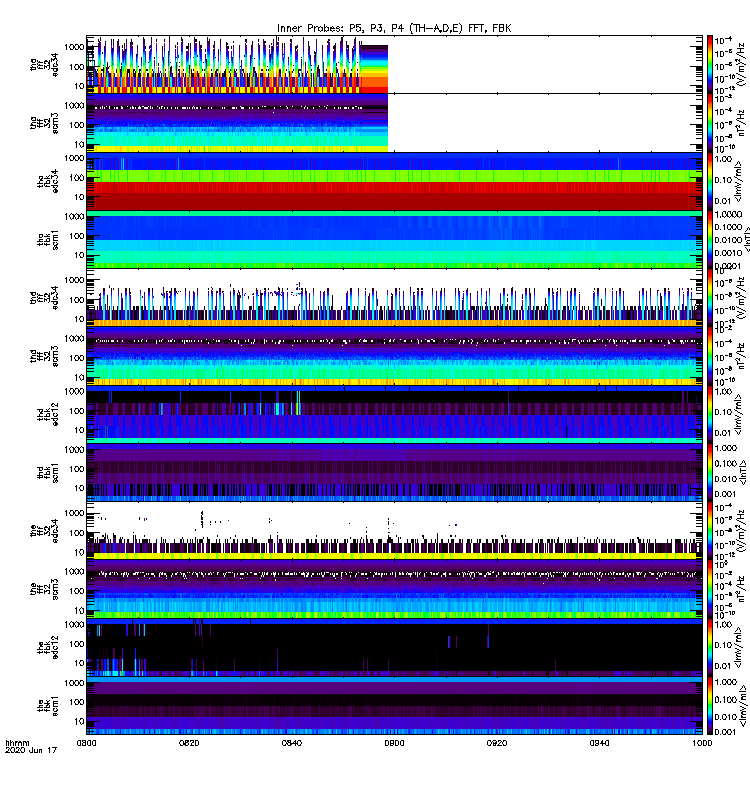Screen dimensions: 750x800
Task: Click the '1000' time axis label
Action: tap(702, 743)
